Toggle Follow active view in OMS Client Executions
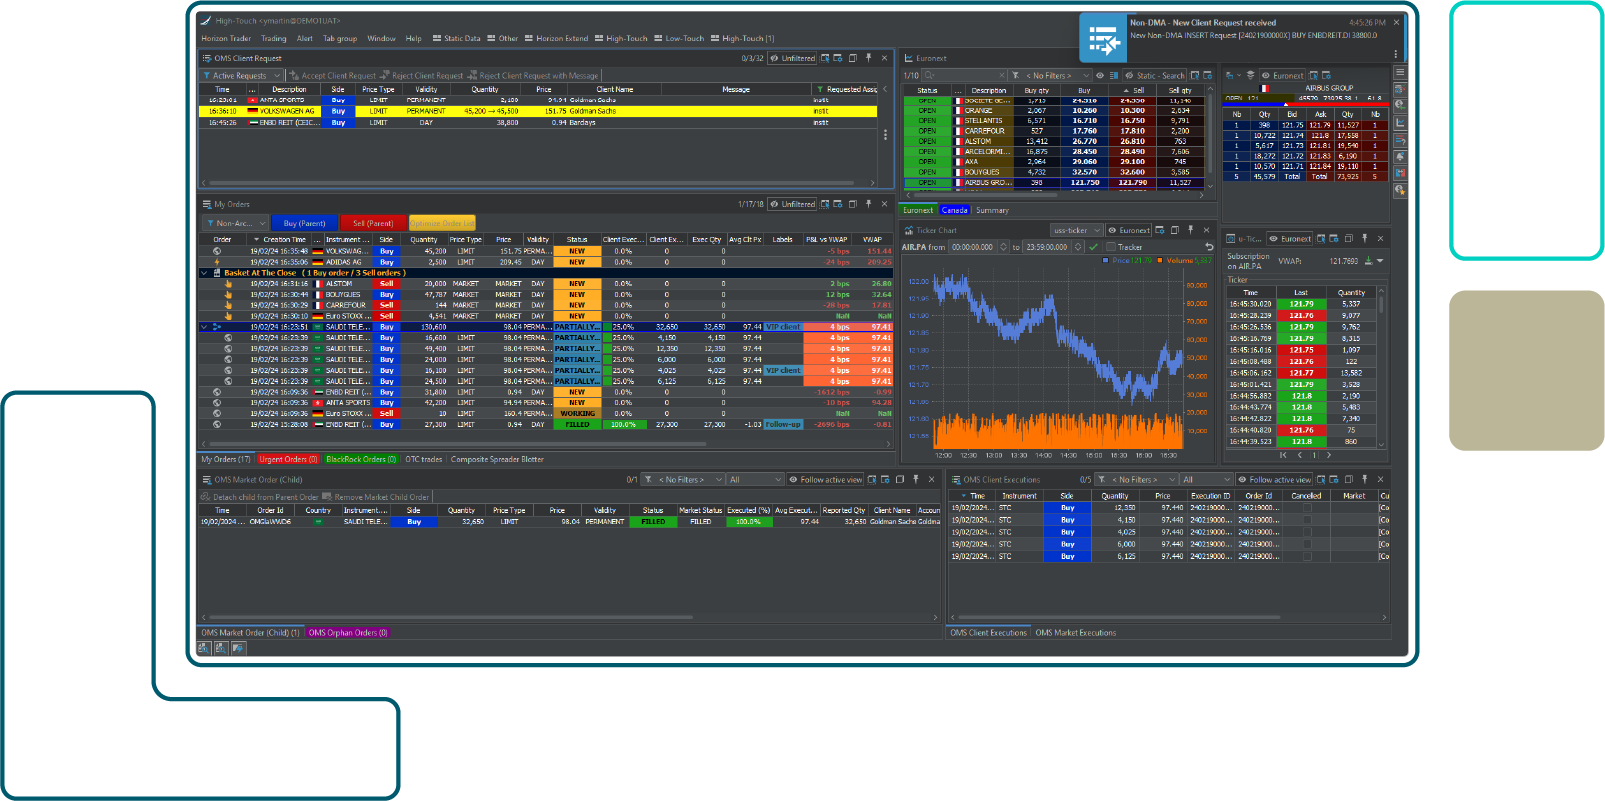Image resolution: width=1605 pixels, height=801 pixels. (x=1274, y=479)
